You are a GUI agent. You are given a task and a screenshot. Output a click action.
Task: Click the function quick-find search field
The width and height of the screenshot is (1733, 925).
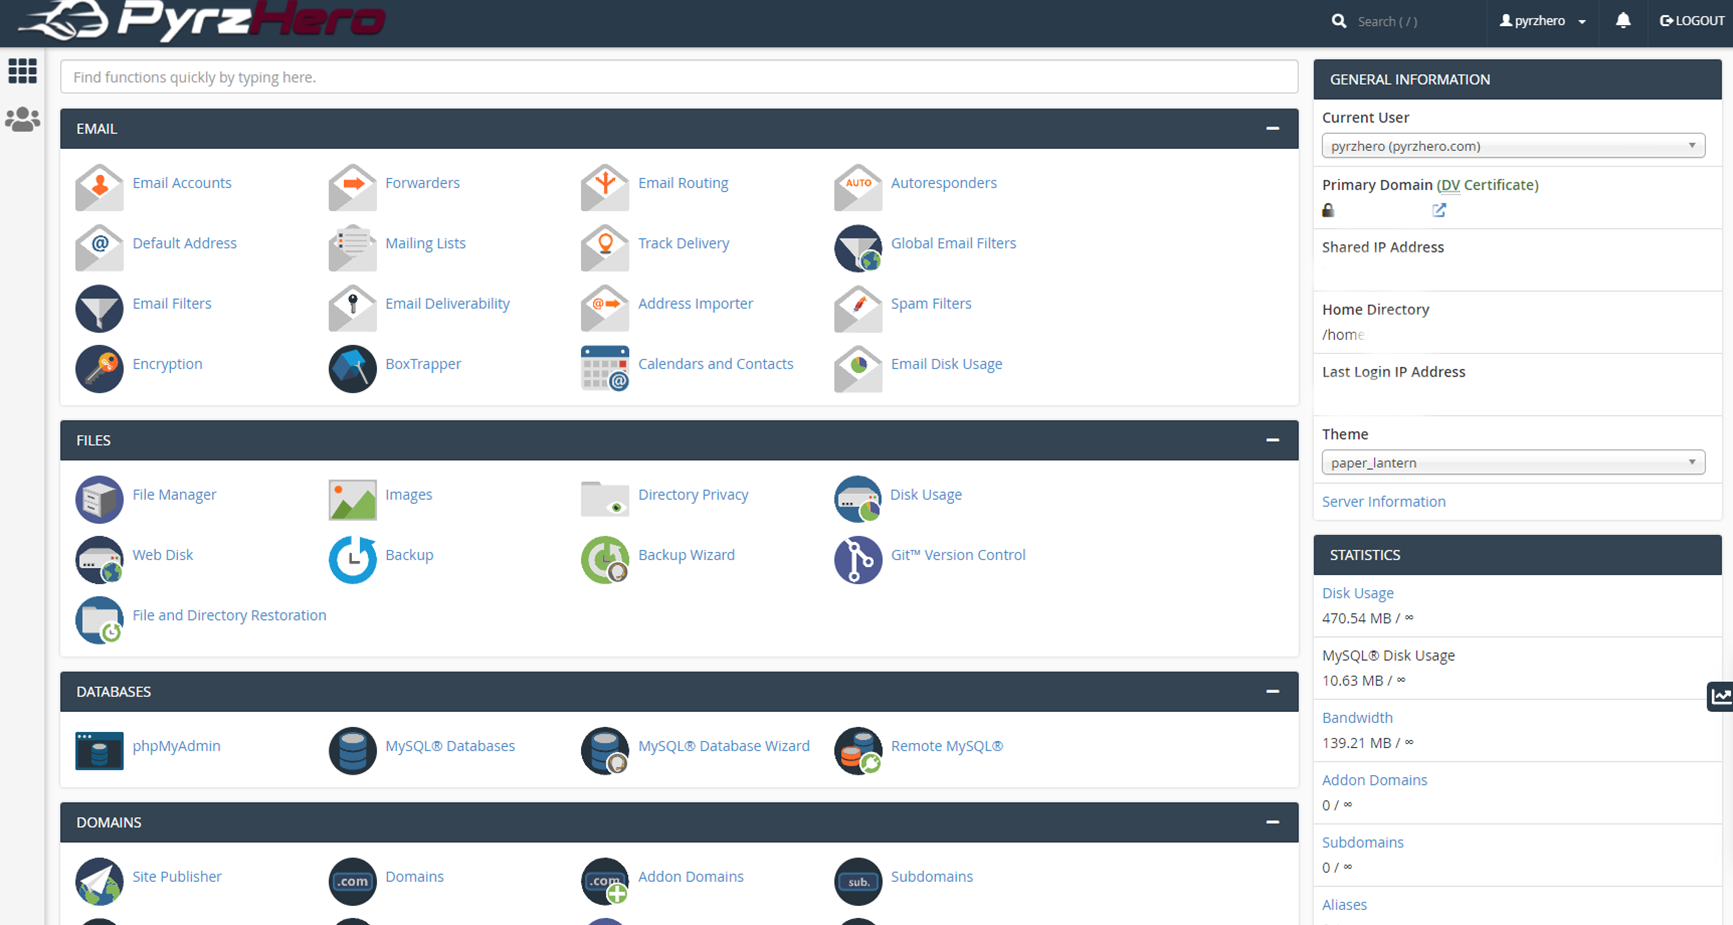(679, 76)
